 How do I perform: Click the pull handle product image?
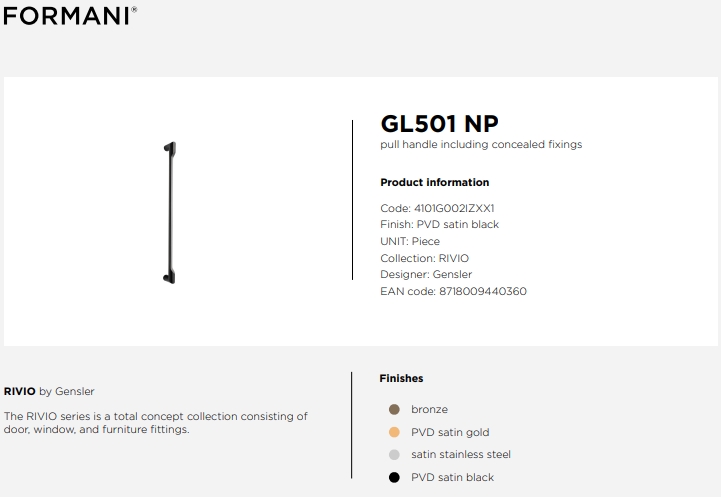coord(170,212)
